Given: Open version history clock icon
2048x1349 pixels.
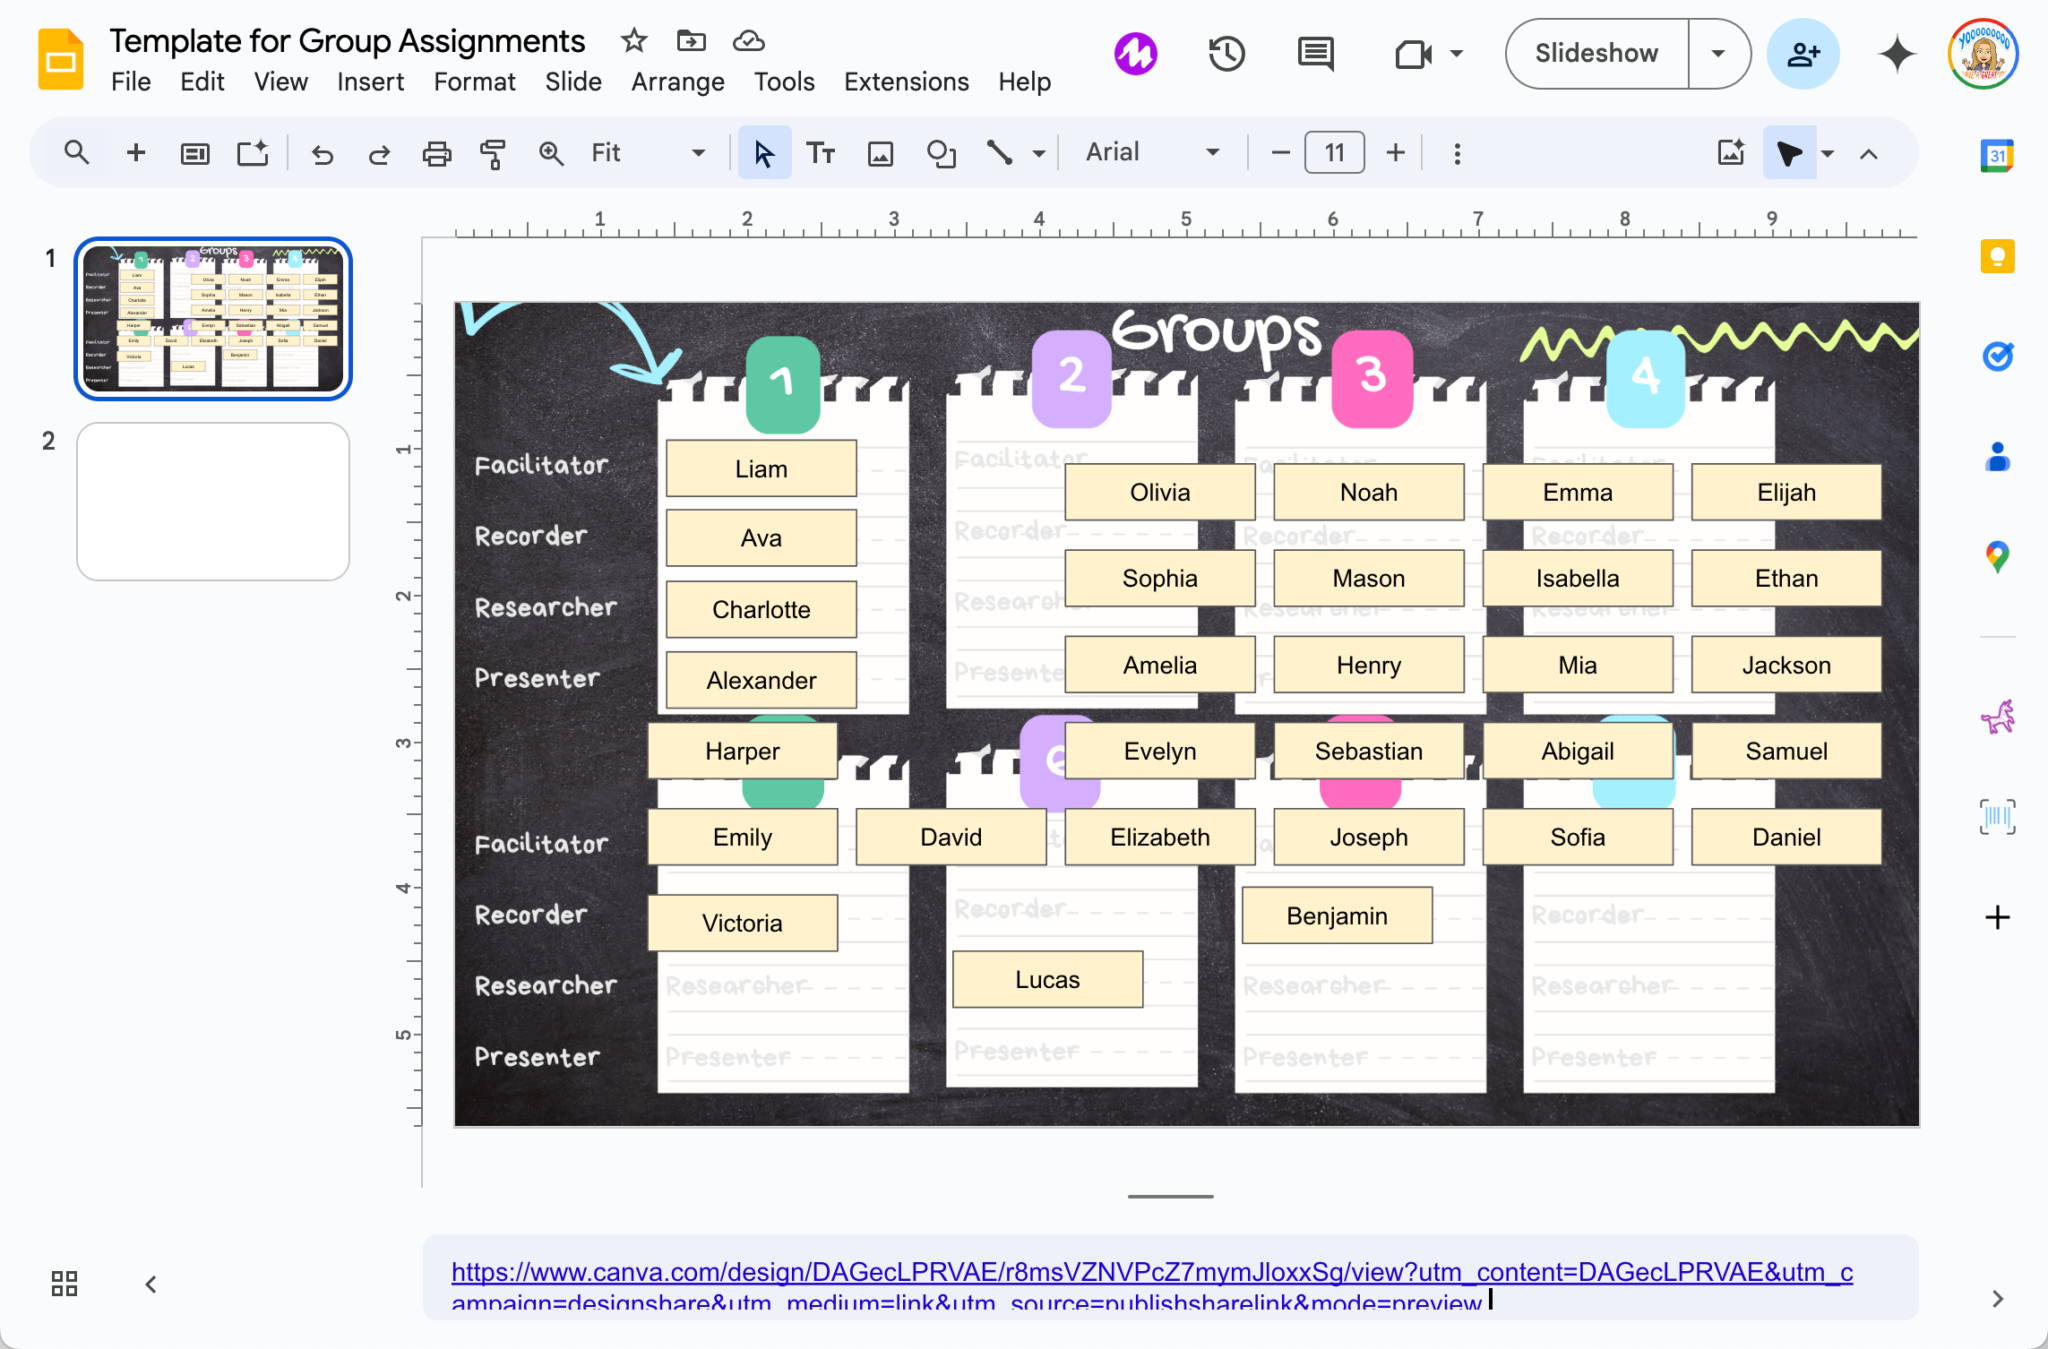Looking at the screenshot, I should pos(1226,53).
